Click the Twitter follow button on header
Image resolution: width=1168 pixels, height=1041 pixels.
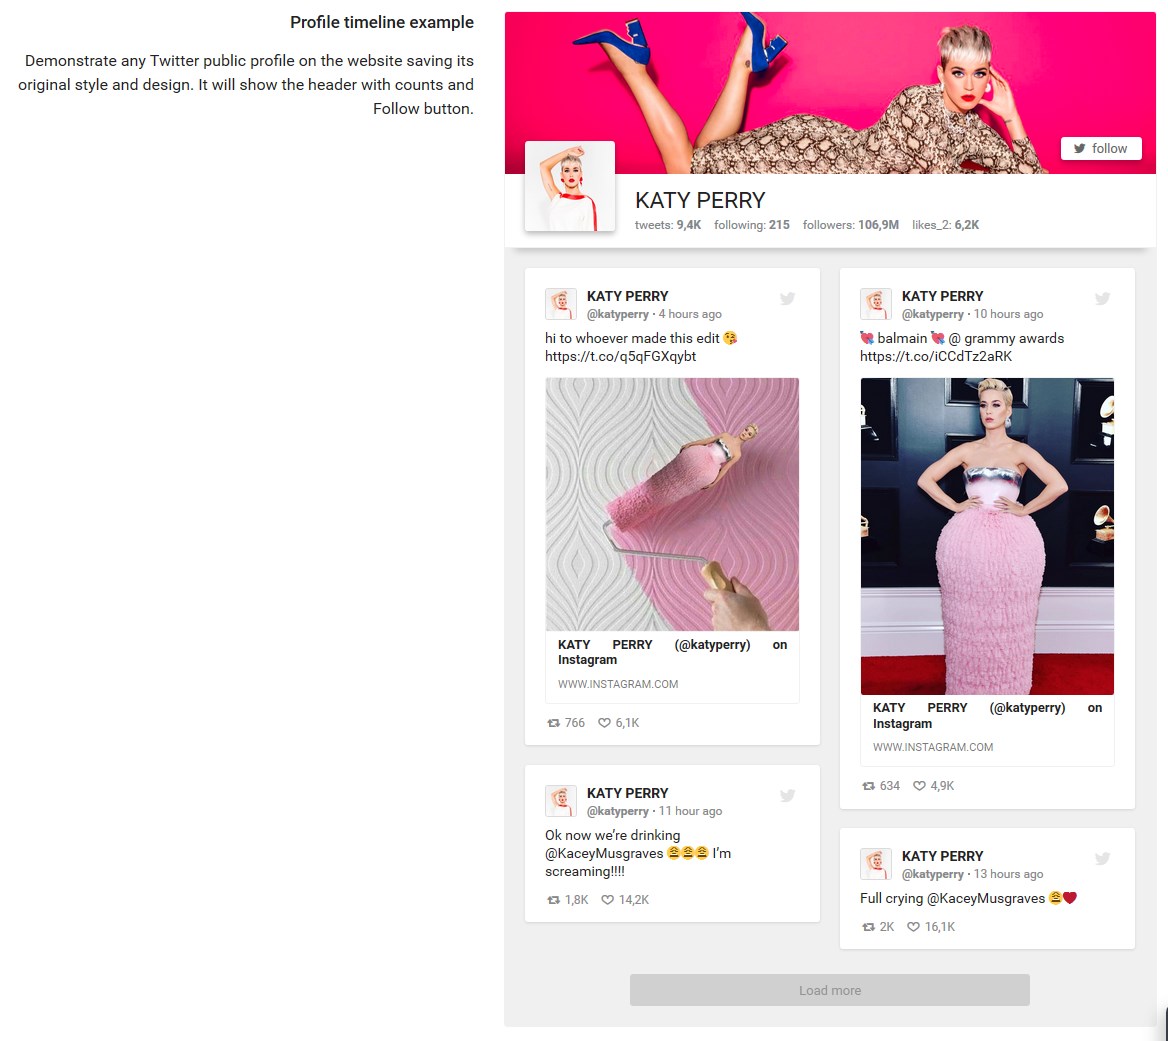click(x=1100, y=148)
